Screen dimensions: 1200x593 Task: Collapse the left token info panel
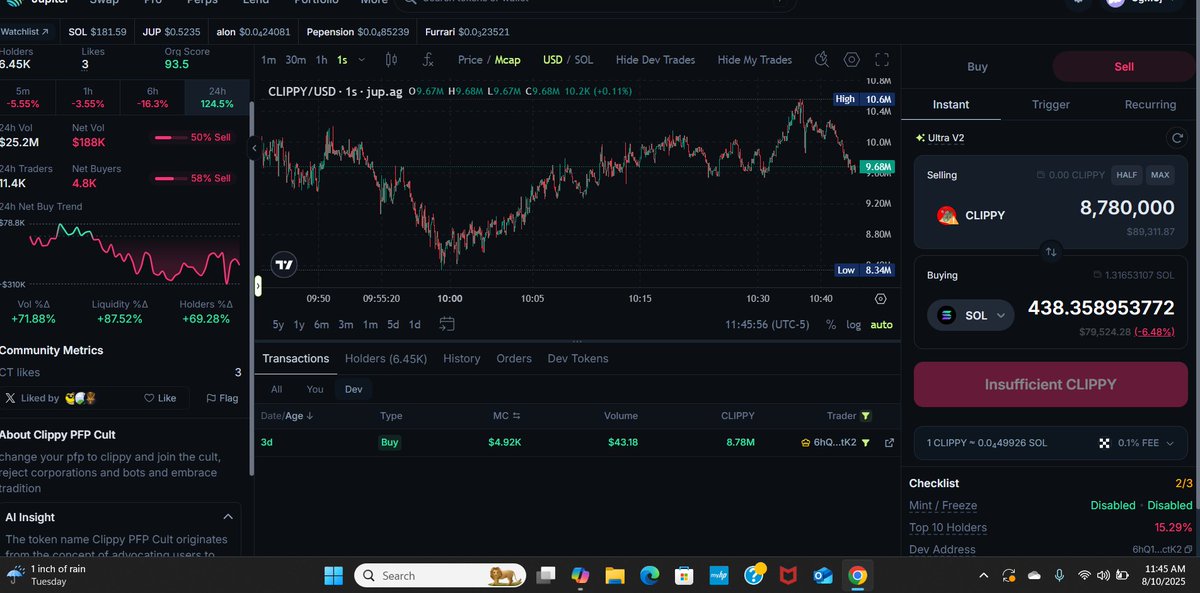pyautogui.click(x=254, y=148)
